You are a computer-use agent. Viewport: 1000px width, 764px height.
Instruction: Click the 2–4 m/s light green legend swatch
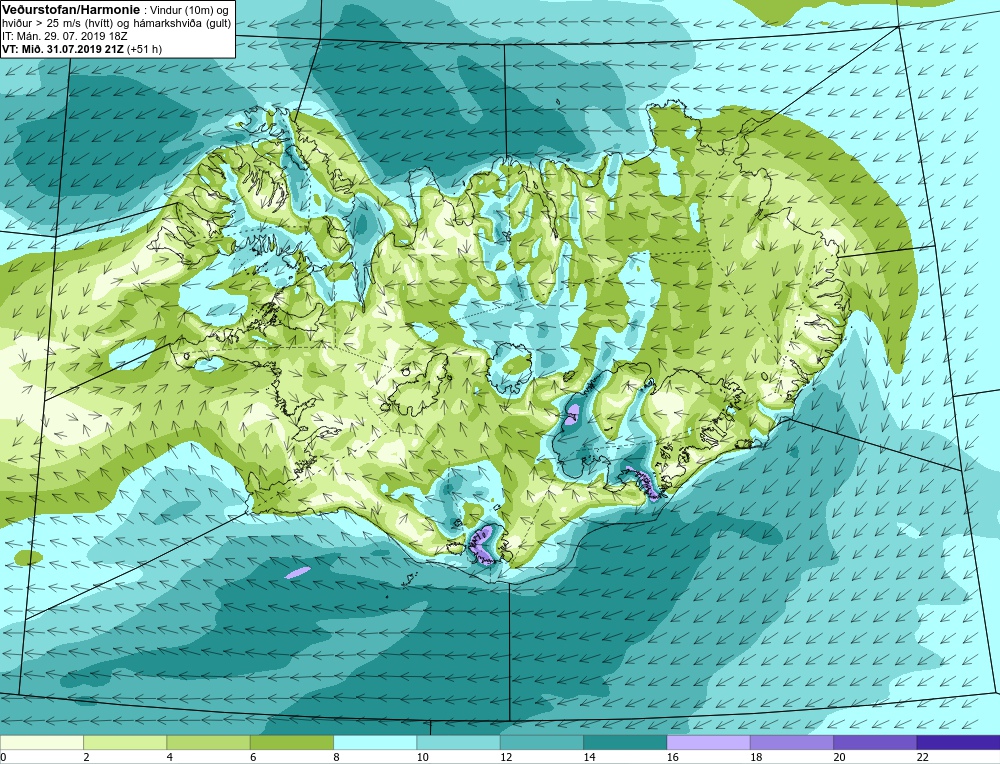tap(125, 742)
